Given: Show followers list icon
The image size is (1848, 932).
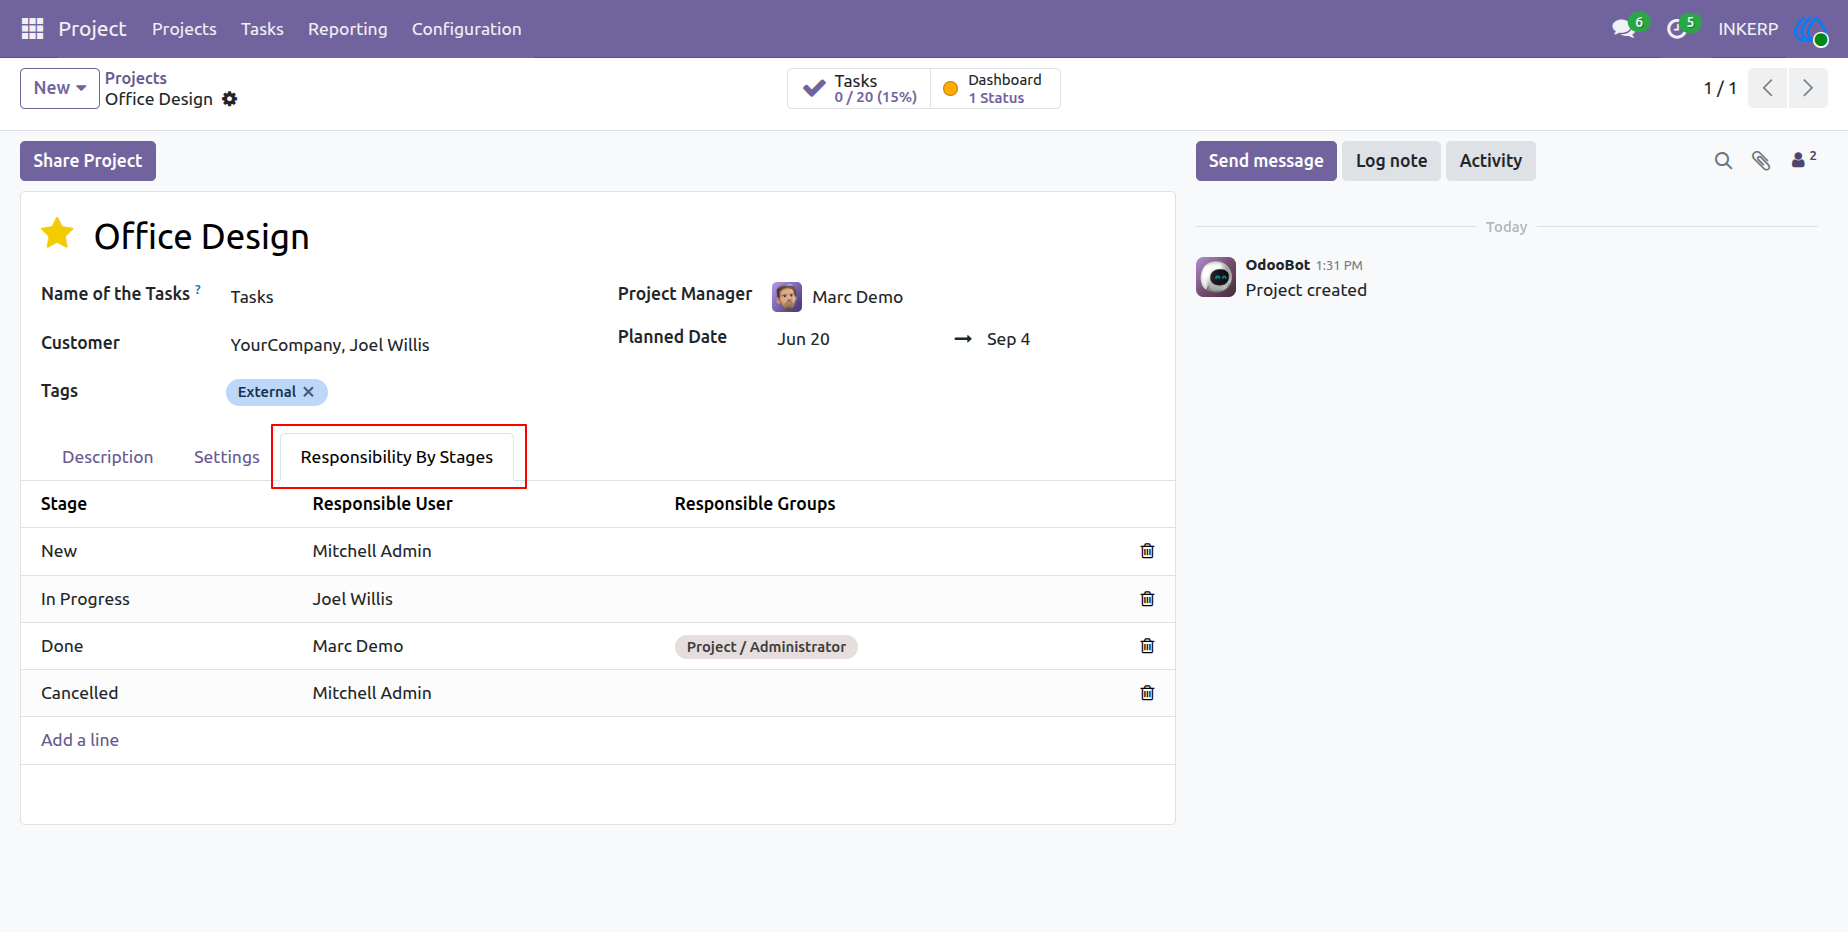Looking at the screenshot, I should tap(1803, 160).
